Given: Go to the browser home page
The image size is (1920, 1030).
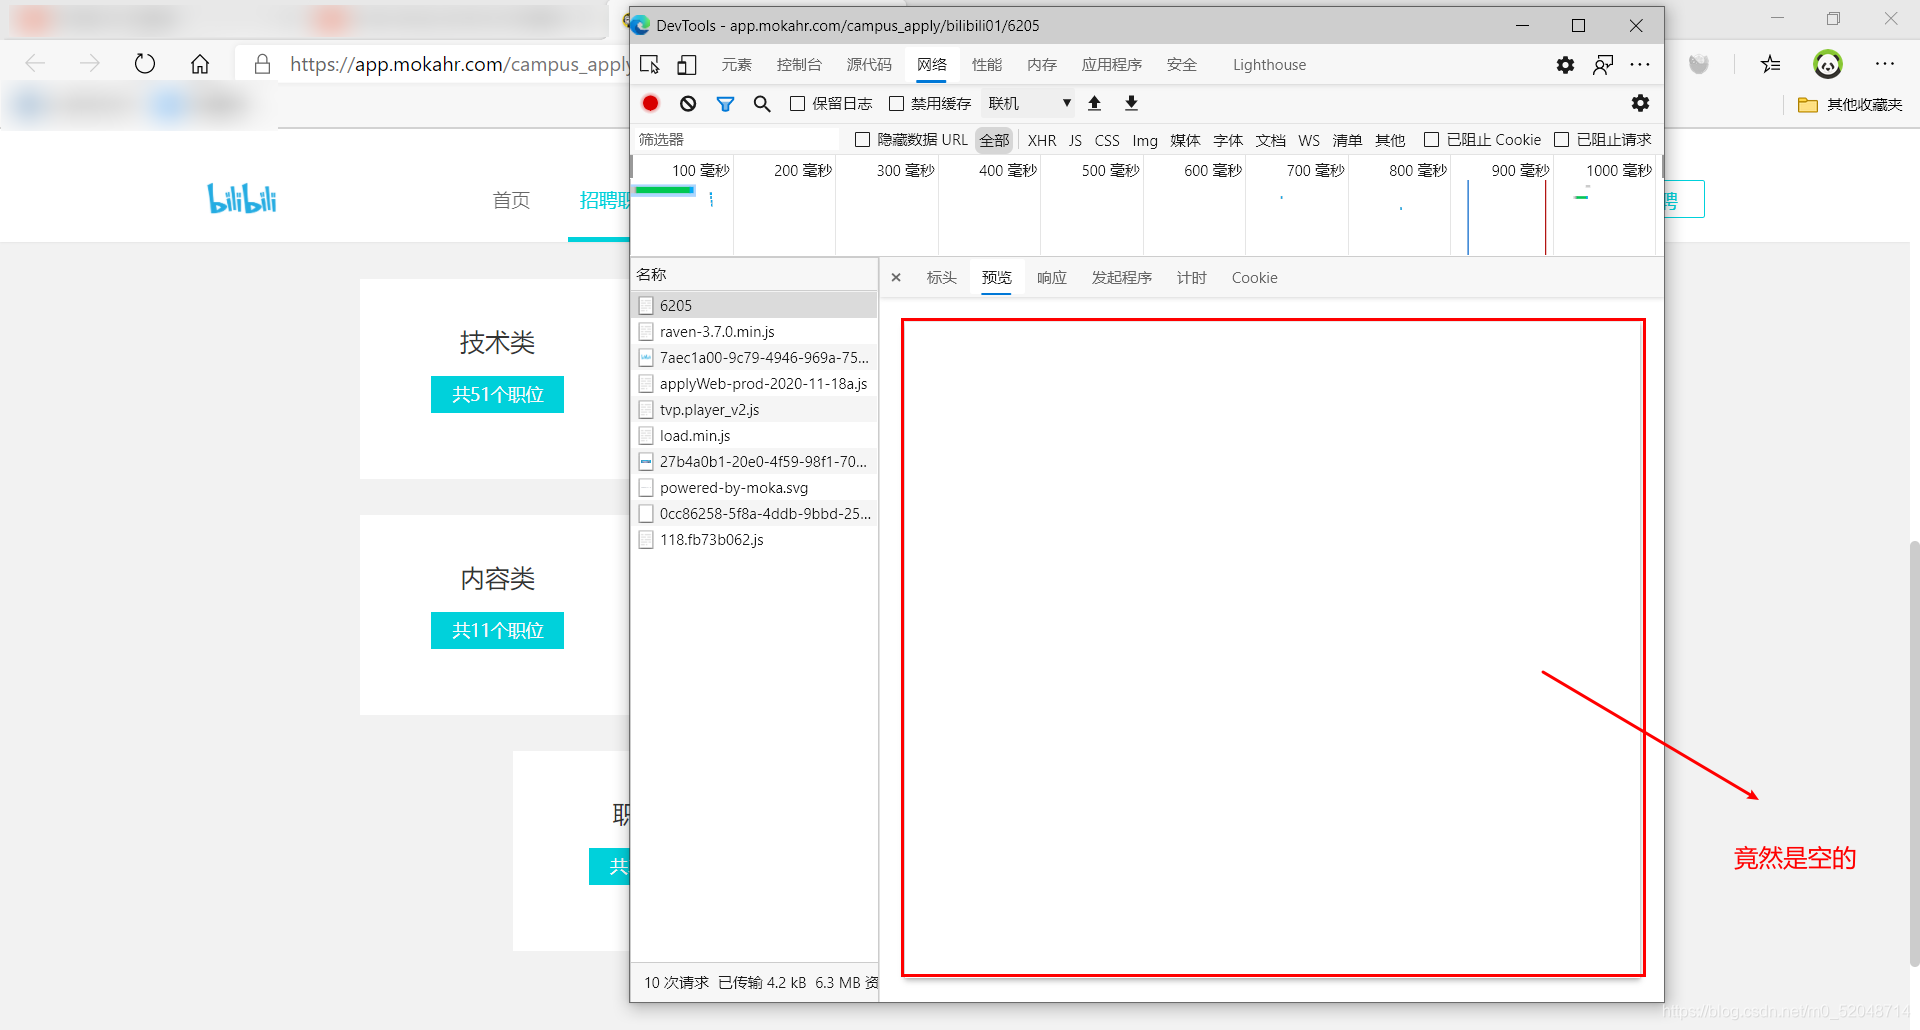Looking at the screenshot, I should [x=200, y=64].
